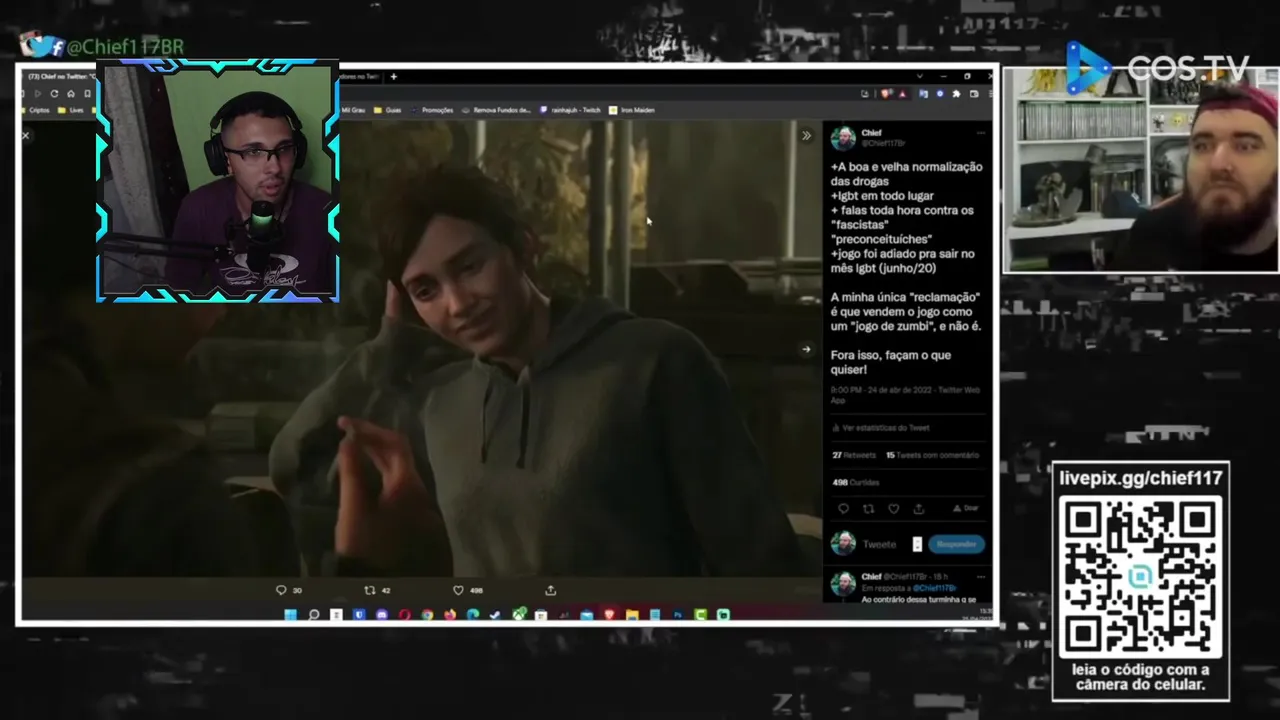Click the 'Tweete' reply input field
The width and height of the screenshot is (1280, 720).
[880, 544]
